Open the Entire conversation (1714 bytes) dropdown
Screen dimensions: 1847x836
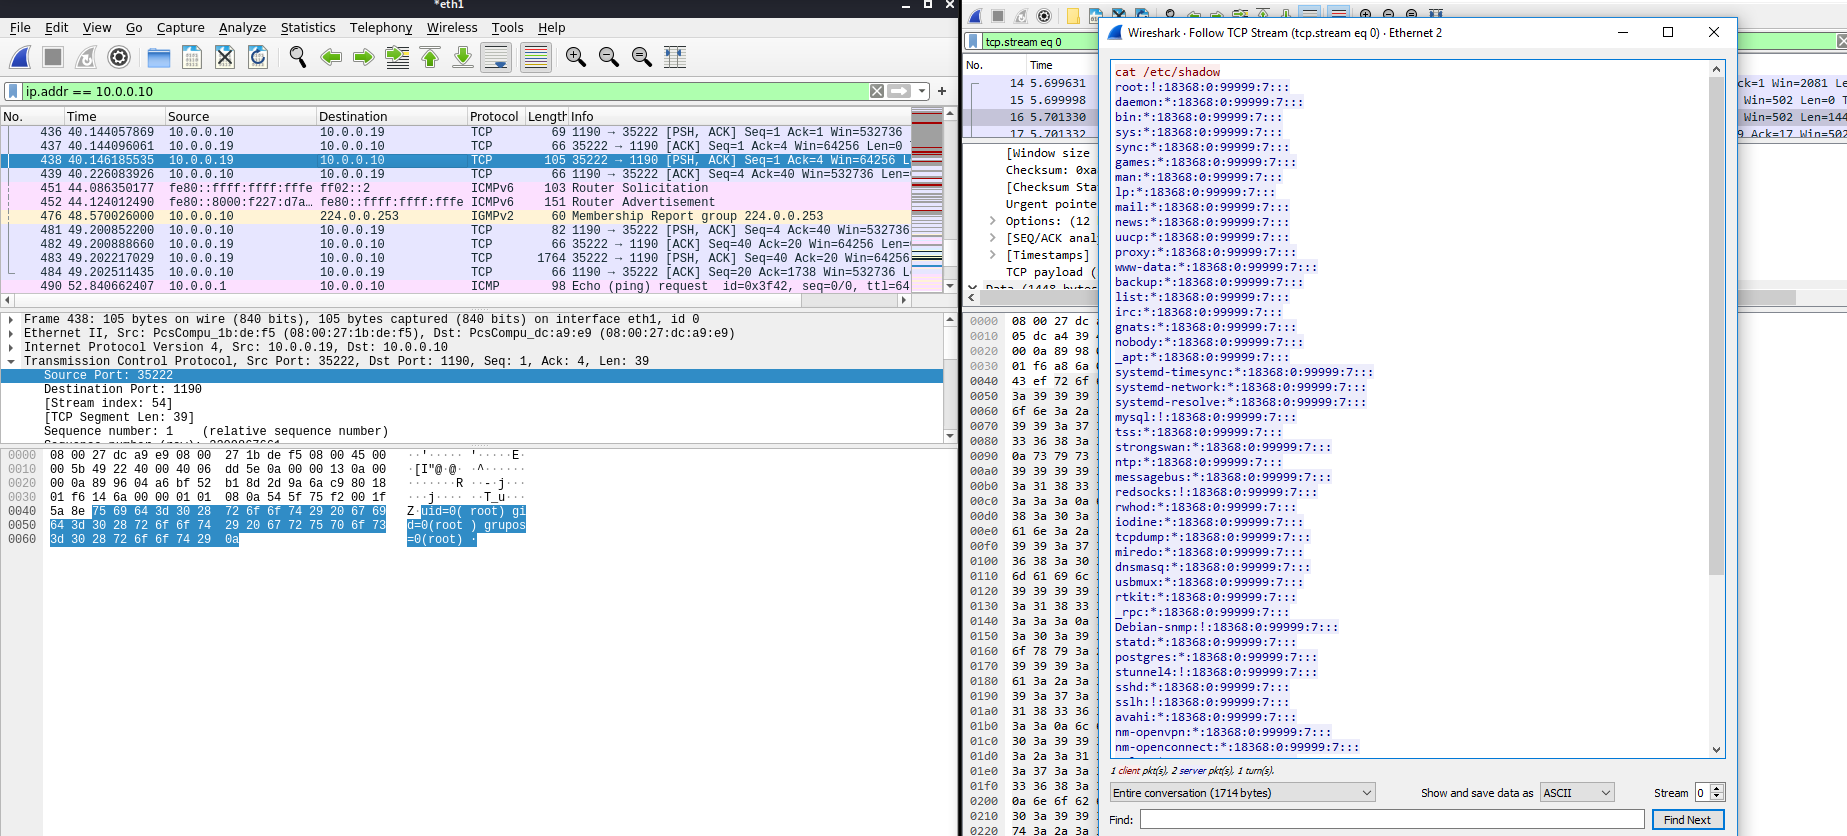tap(1243, 793)
